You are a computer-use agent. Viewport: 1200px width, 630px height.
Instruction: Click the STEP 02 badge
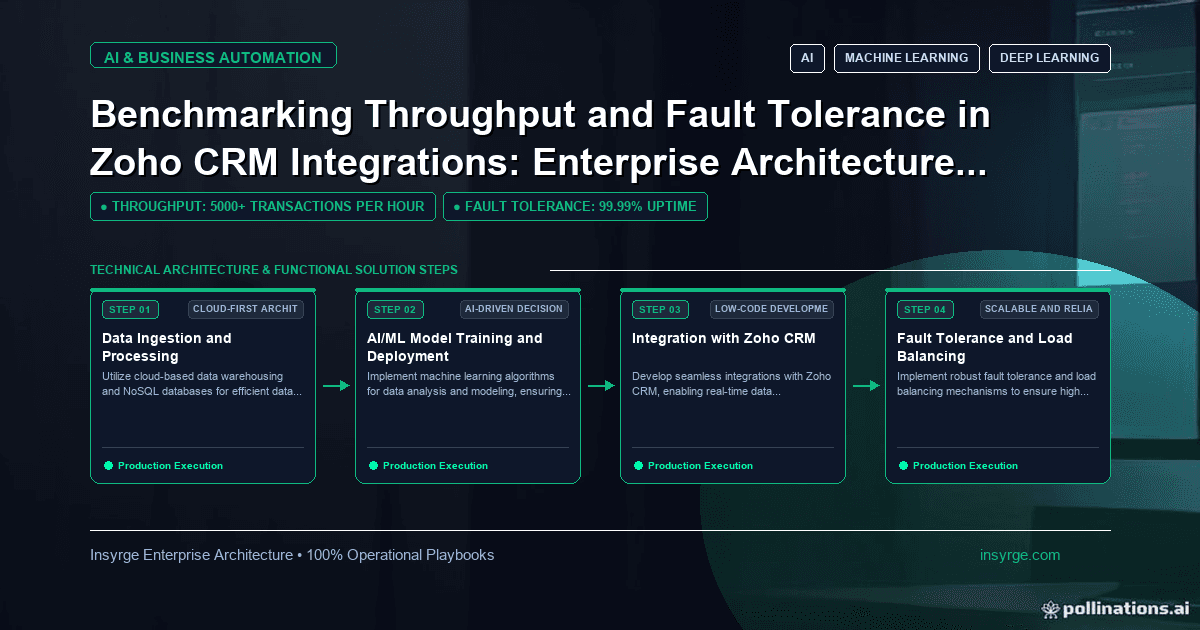coord(395,309)
